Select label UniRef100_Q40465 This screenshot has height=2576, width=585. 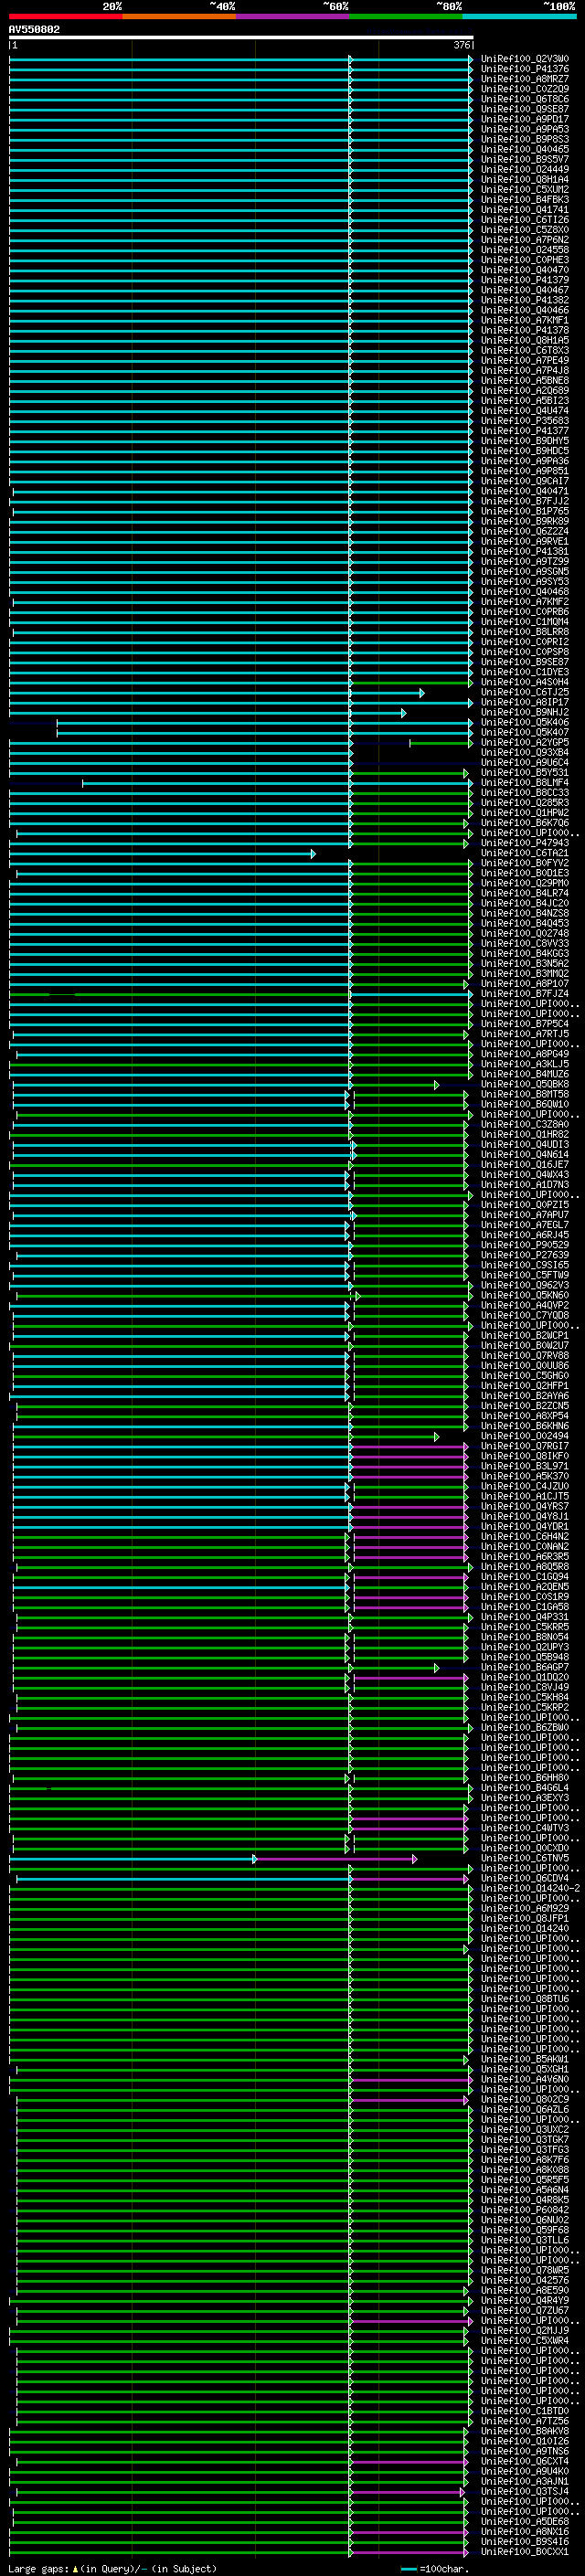click(x=525, y=149)
